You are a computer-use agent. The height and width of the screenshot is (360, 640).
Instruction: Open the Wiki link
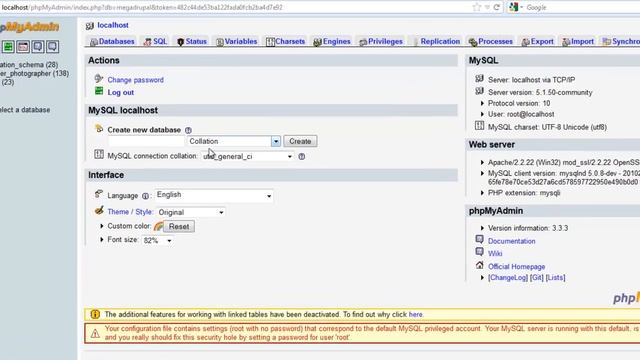[x=495, y=254]
